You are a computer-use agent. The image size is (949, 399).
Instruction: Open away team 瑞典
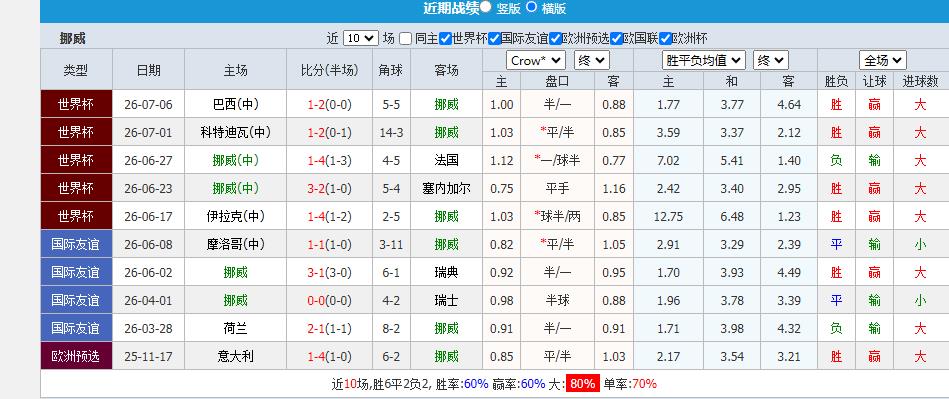(447, 272)
